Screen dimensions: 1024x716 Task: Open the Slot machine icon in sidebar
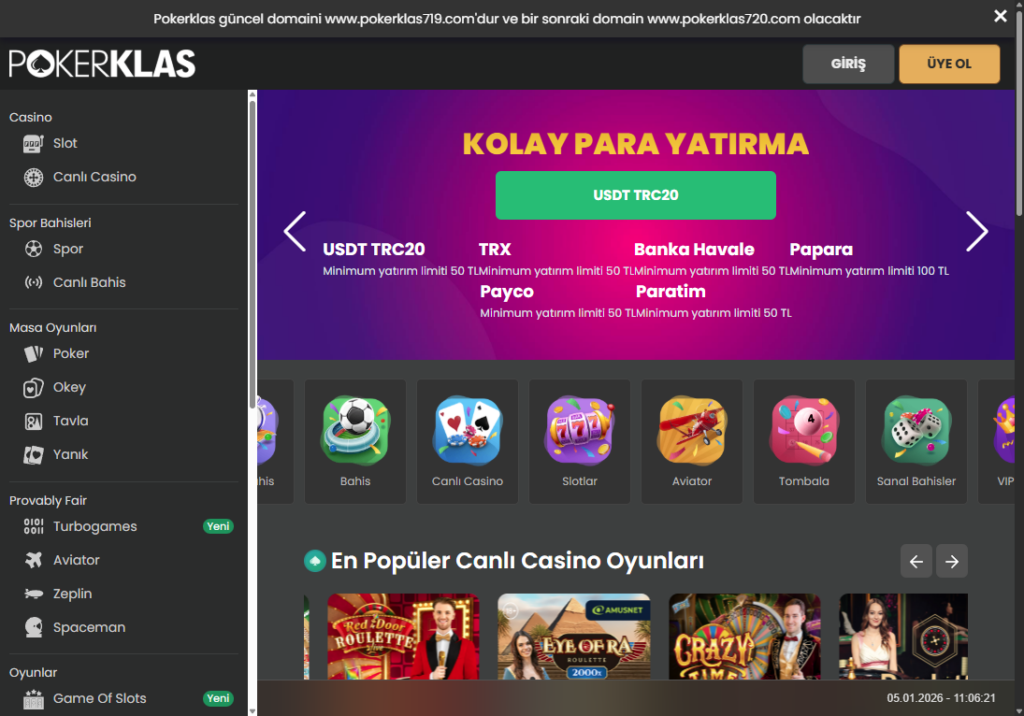click(33, 143)
